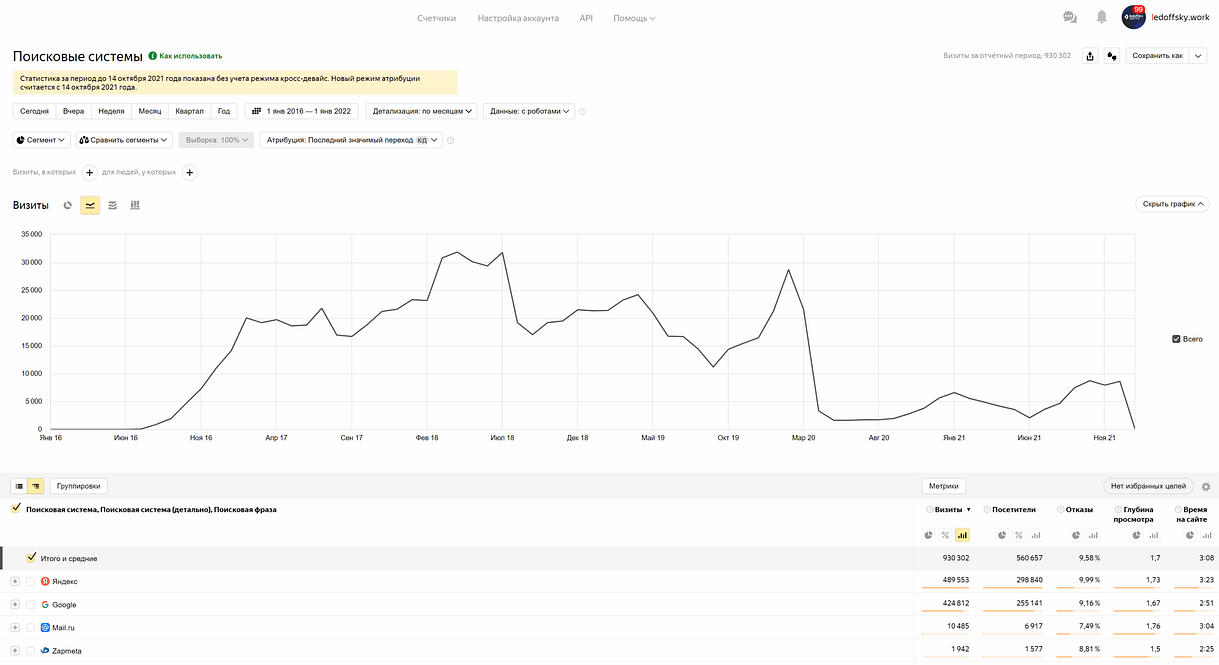Select the 'Квартал' period tab
This screenshot has width=1219, height=665.
coord(189,111)
